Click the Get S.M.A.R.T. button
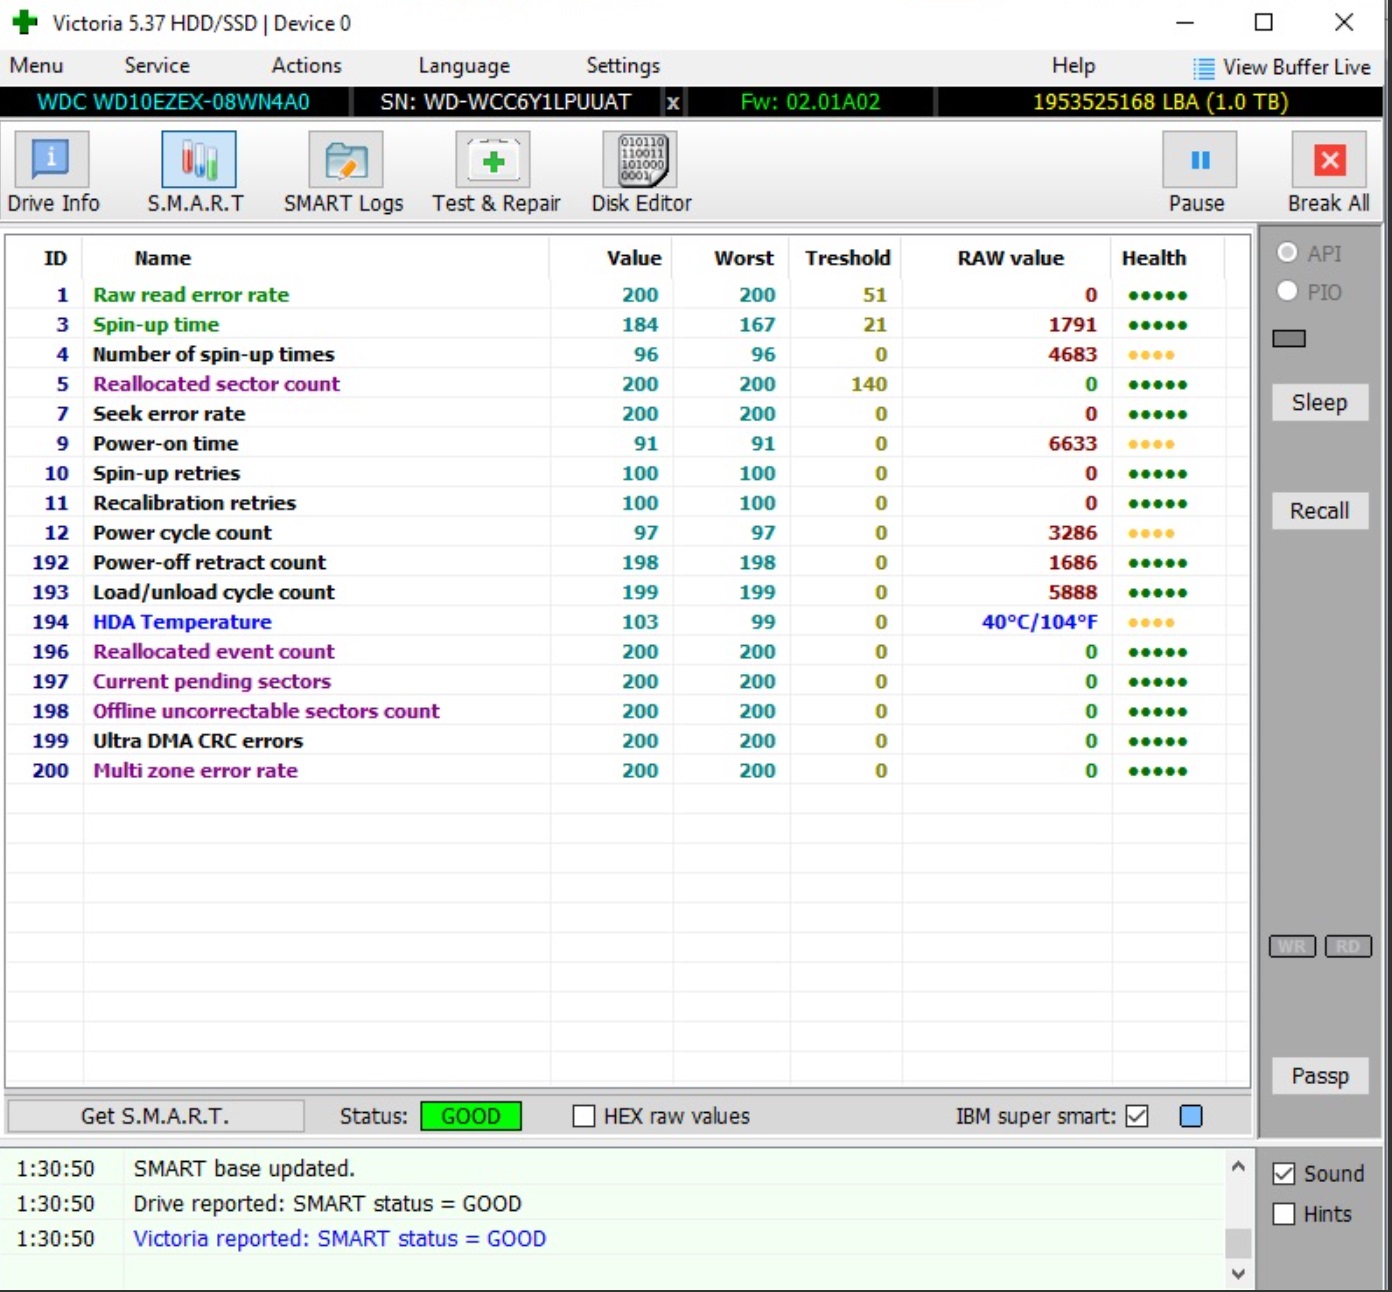Screen dimensions: 1392x1292 tap(156, 1116)
